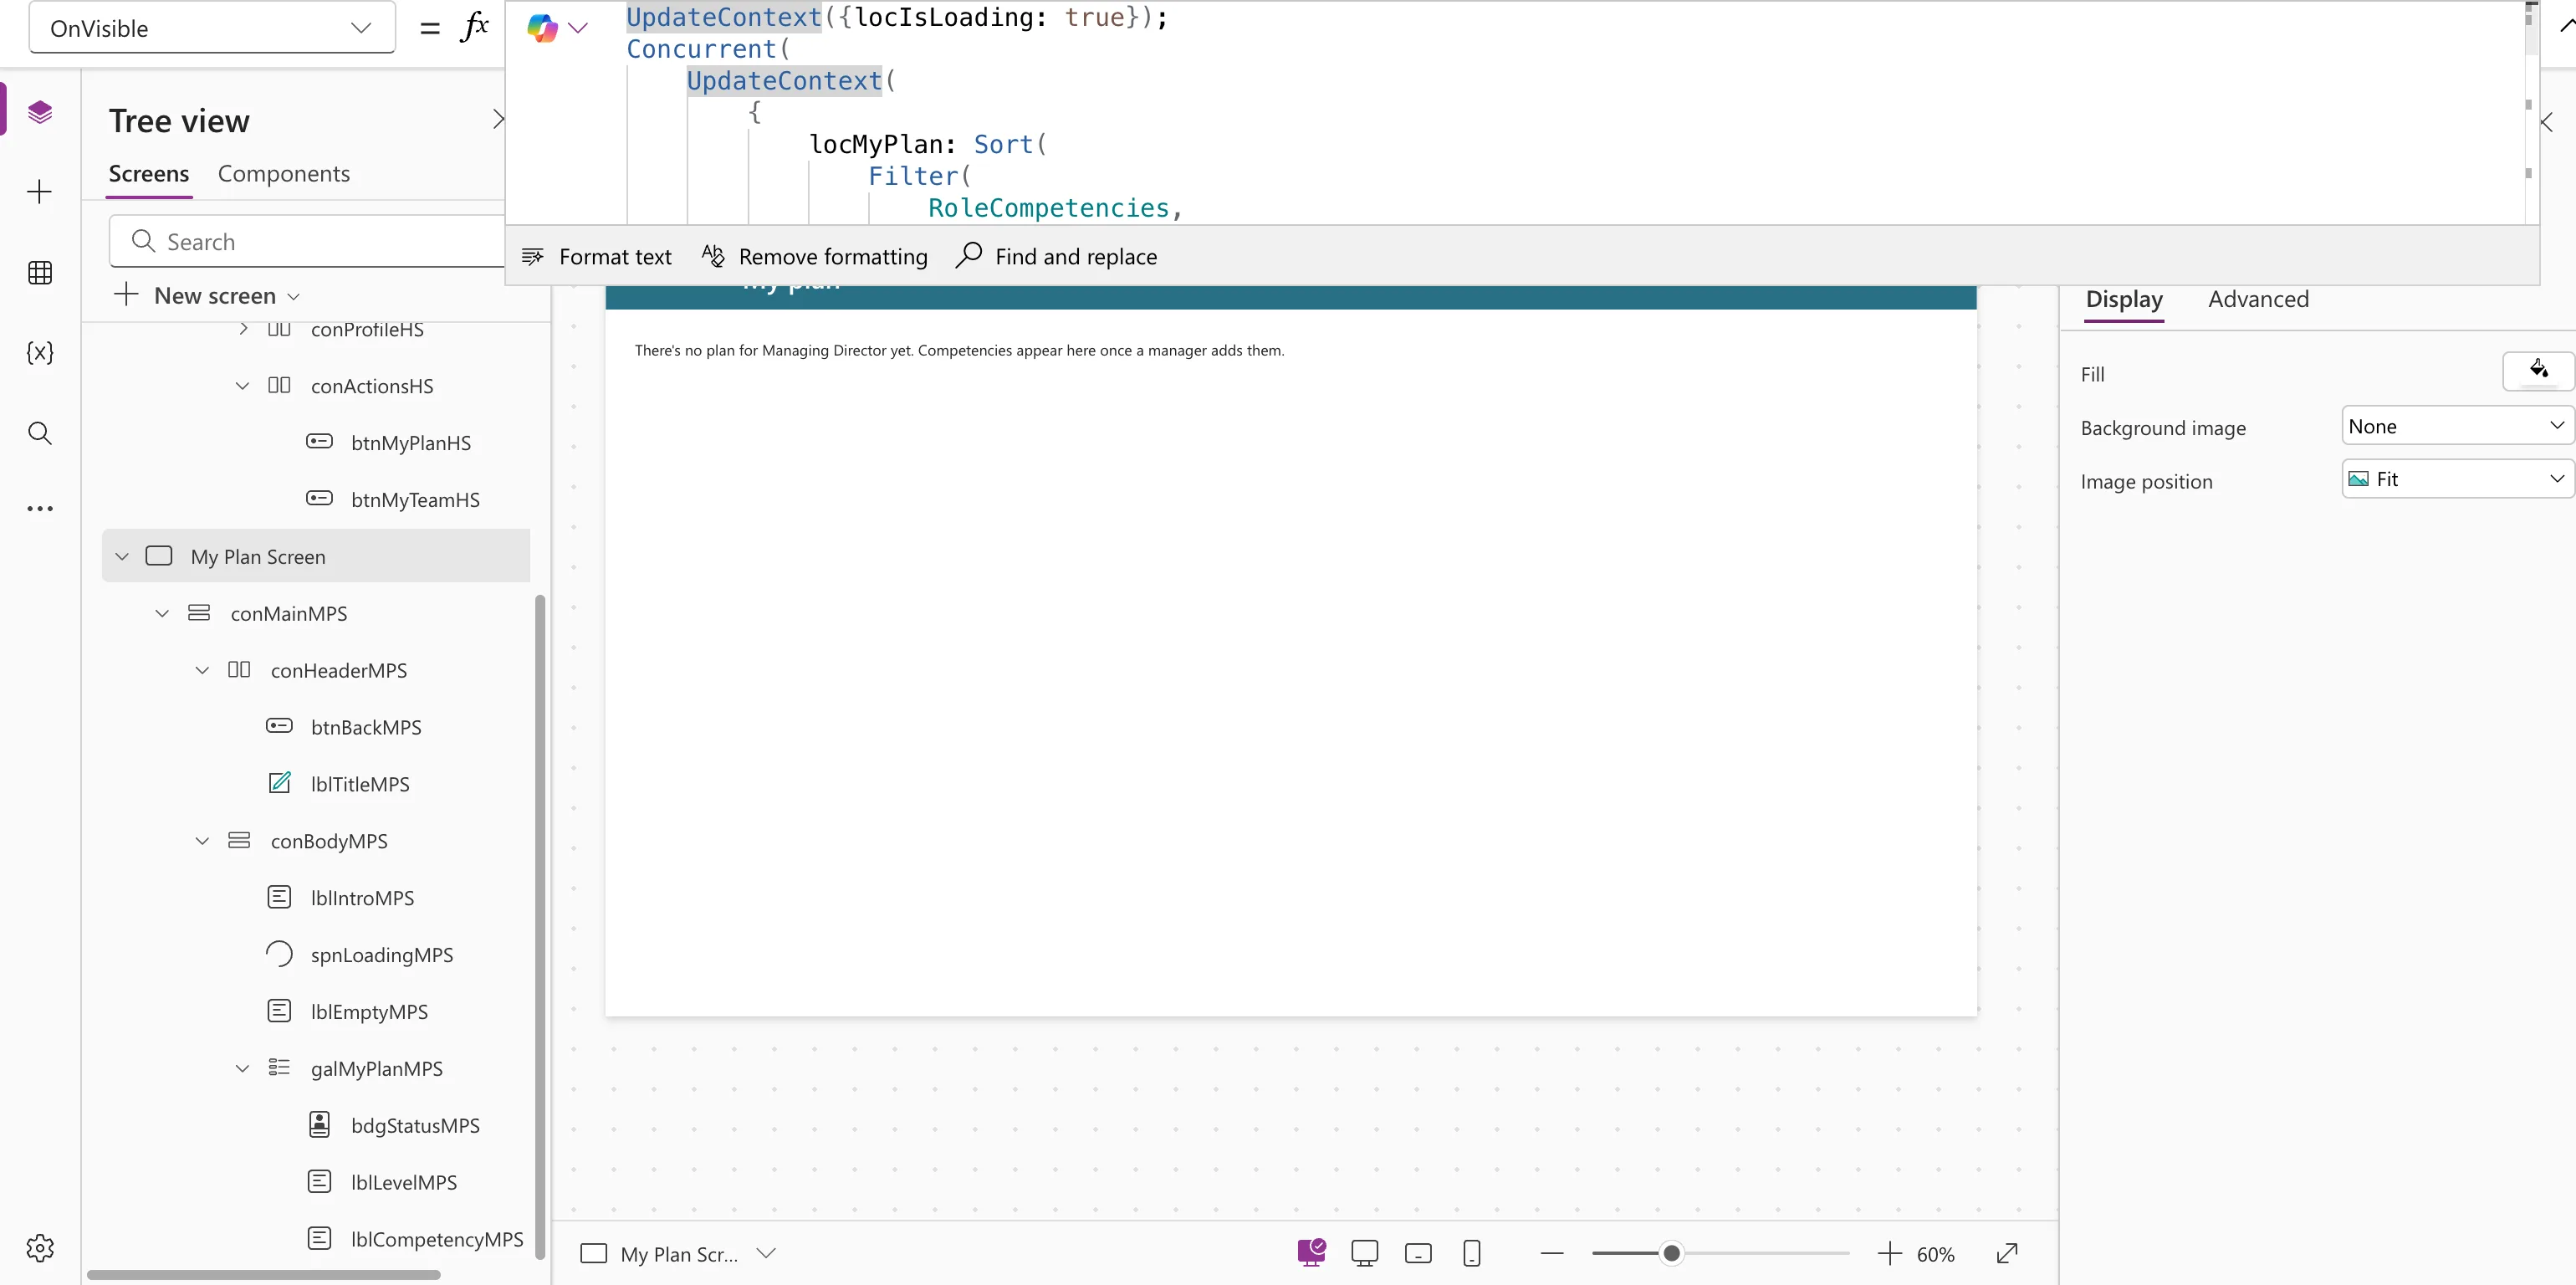Open the Tree view layers icon
The height and width of the screenshot is (1285, 2576).
point(40,111)
